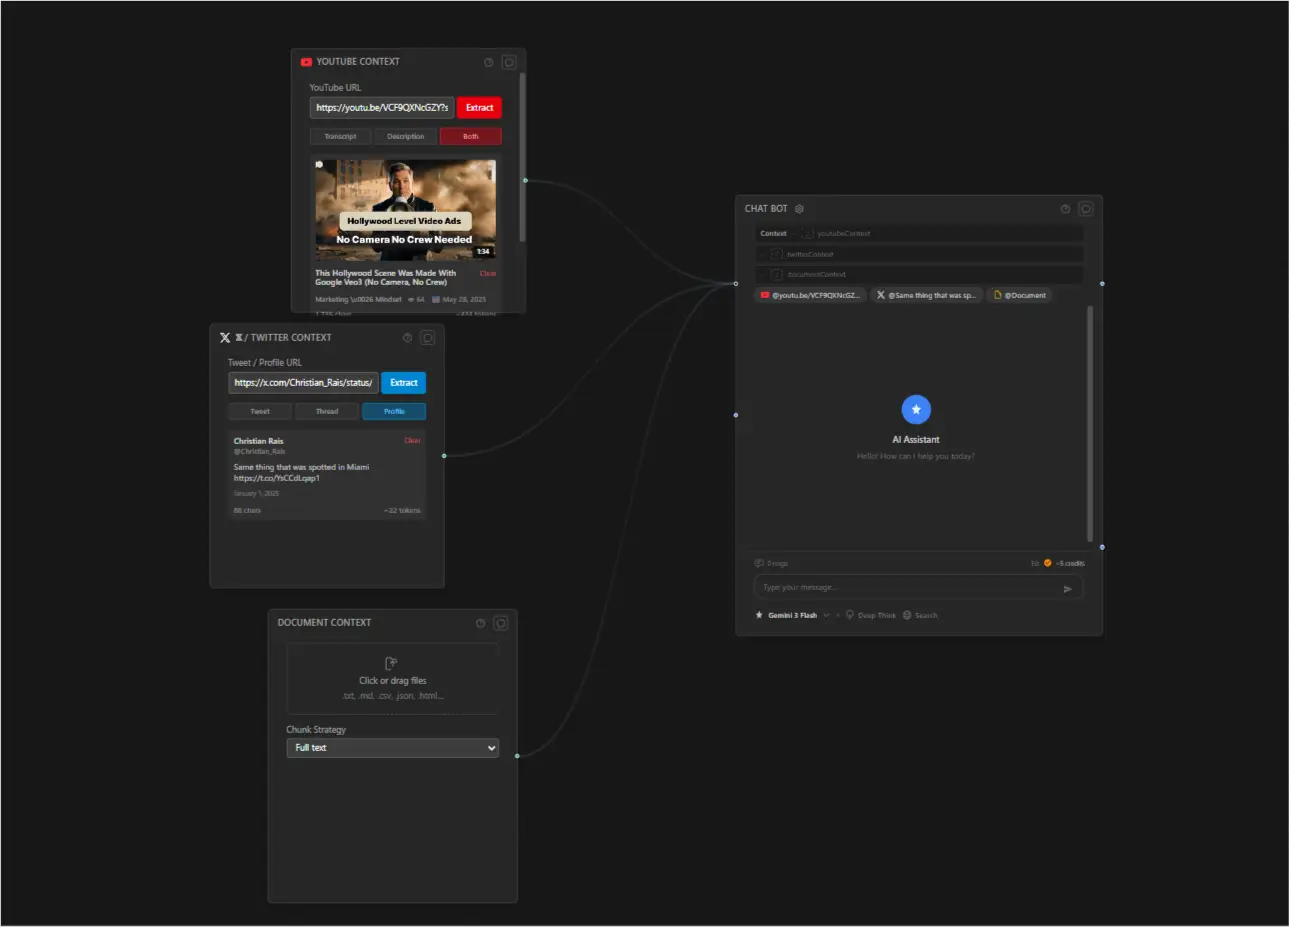This screenshot has height=927, width=1289.
Task: Enable the Both mode on Youtube Context
Action: tap(470, 135)
